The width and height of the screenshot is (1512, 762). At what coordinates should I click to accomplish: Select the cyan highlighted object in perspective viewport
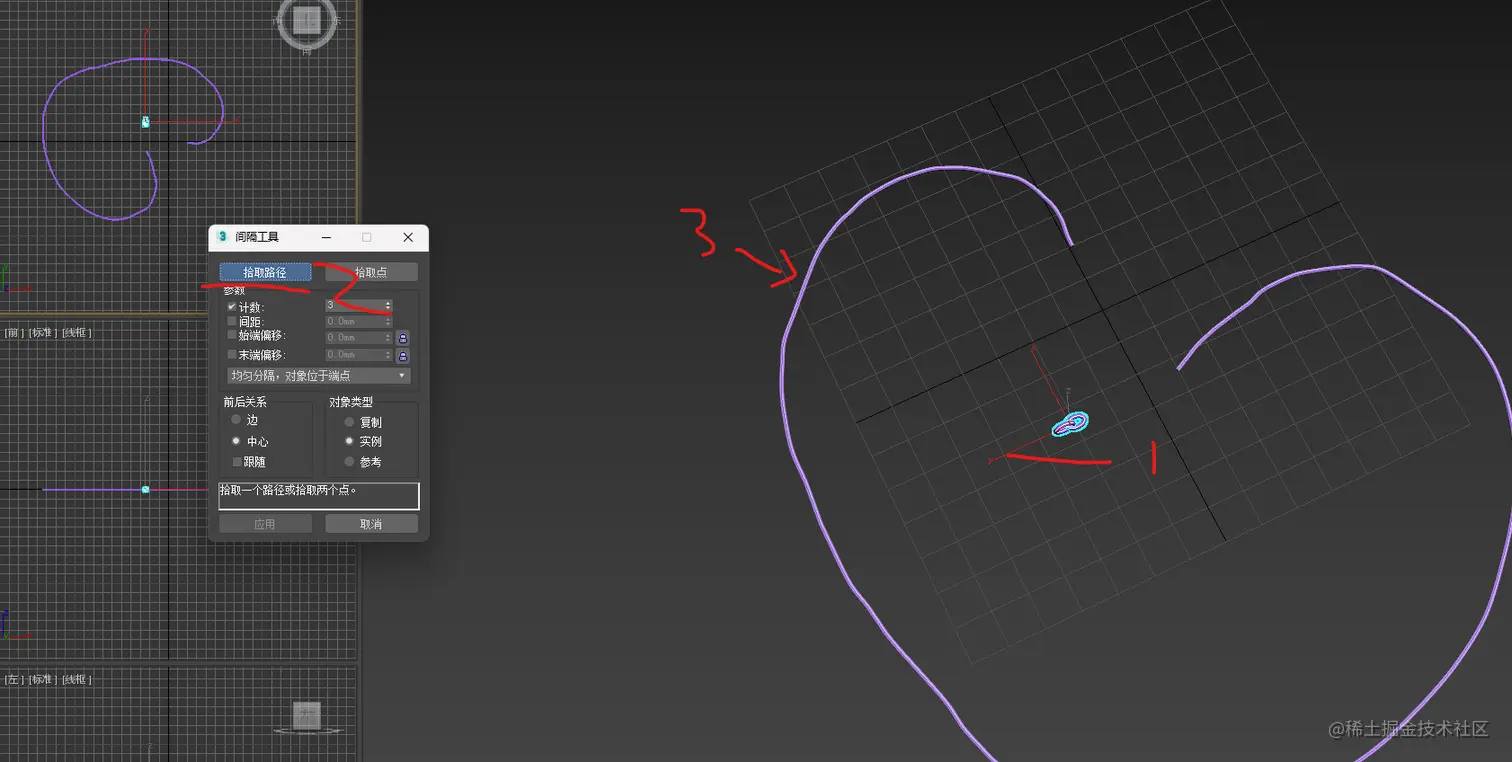pyautogui.click(x=1070, y=425)
